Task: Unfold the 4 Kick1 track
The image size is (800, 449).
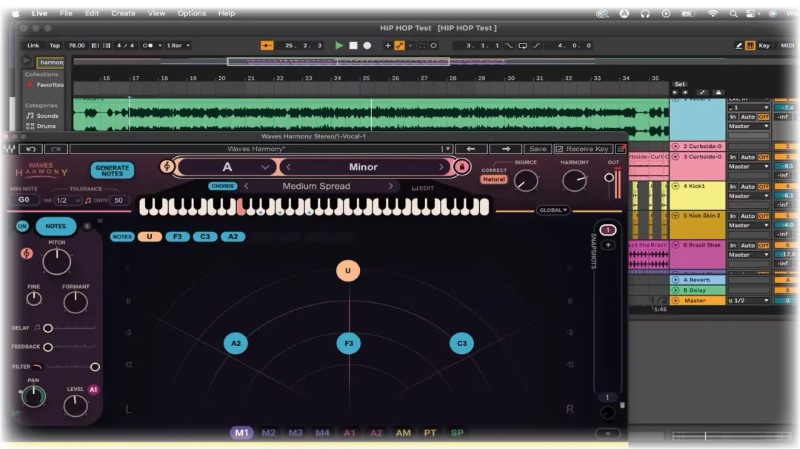Action: pos(676,186)
